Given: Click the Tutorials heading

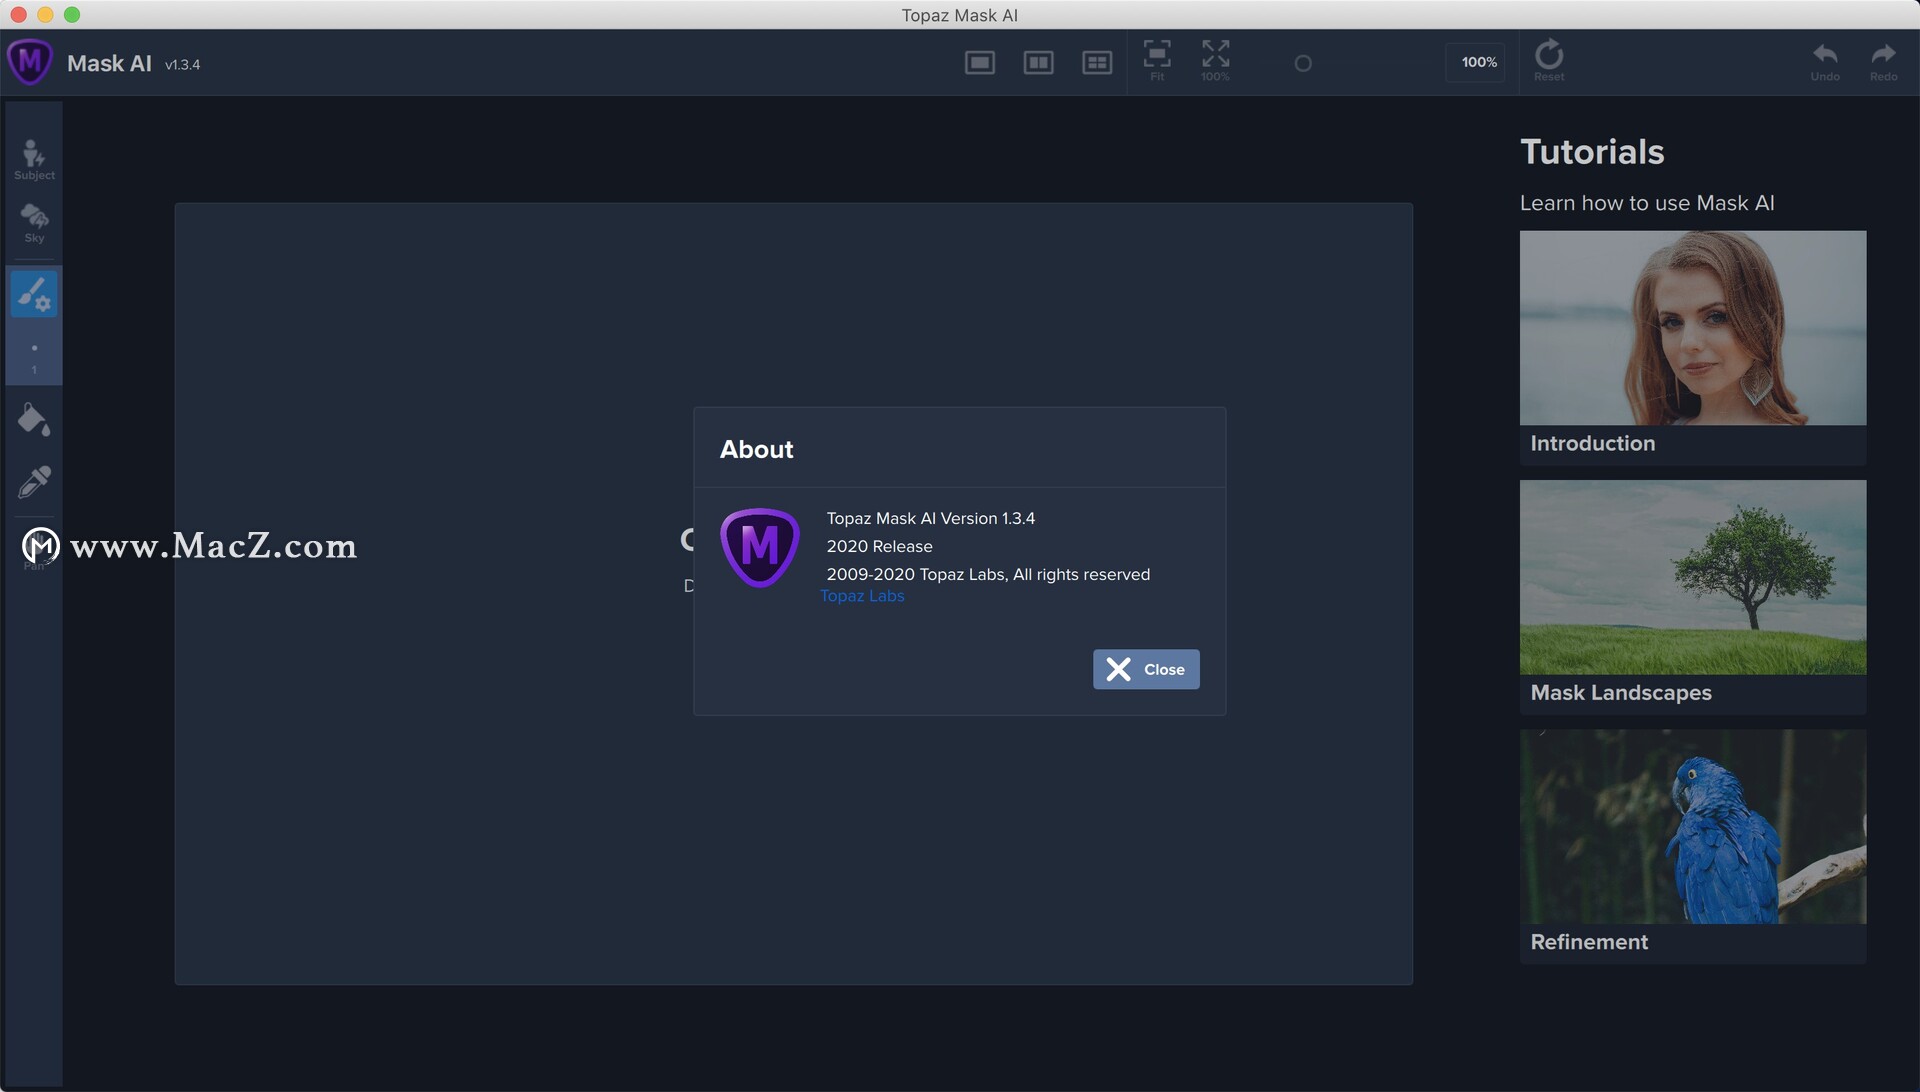Looking at the screenshot, I should pyautogui.click(x=1592, y=152).
